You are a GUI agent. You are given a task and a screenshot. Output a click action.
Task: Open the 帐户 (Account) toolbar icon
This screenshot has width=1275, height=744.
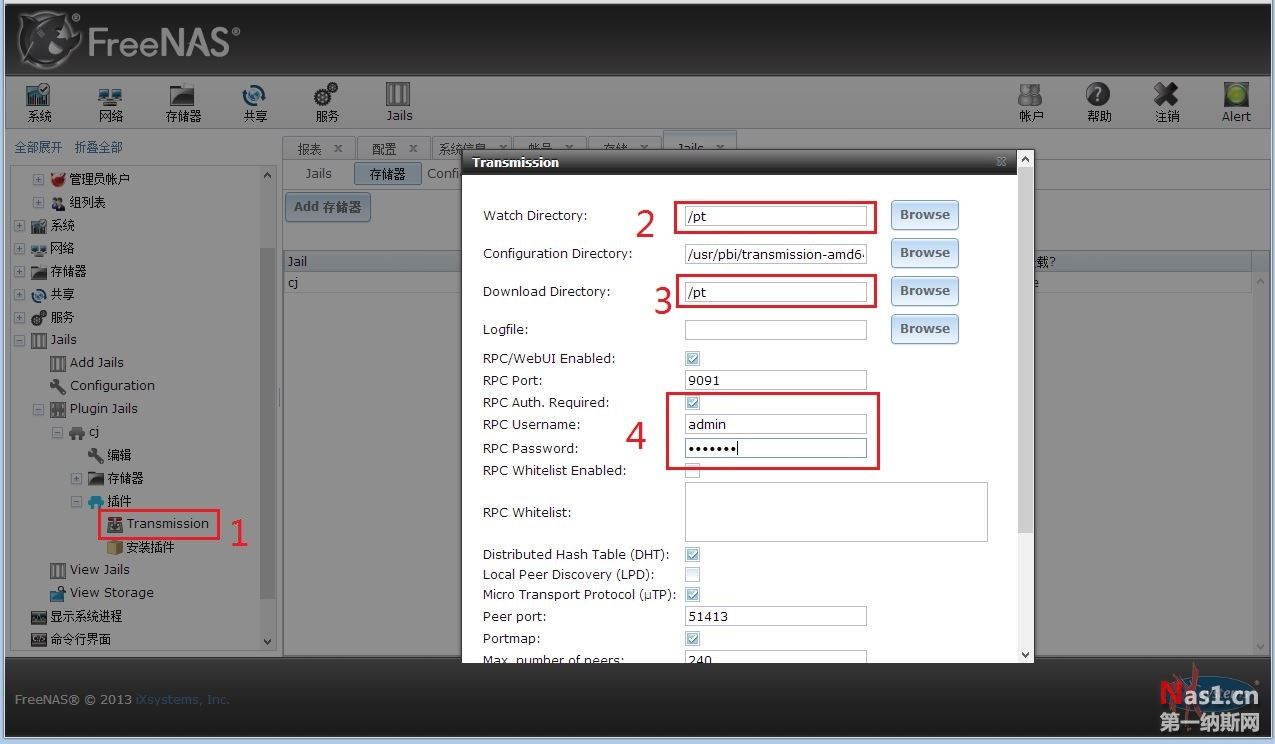point(1031,102)
